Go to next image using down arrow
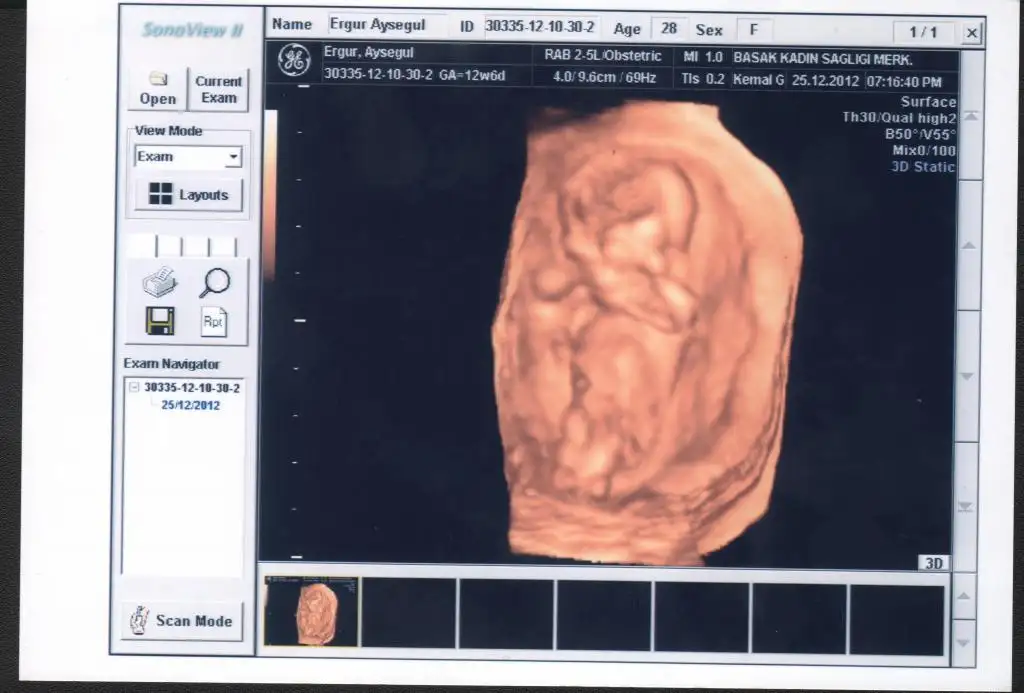 click(967, 376)
